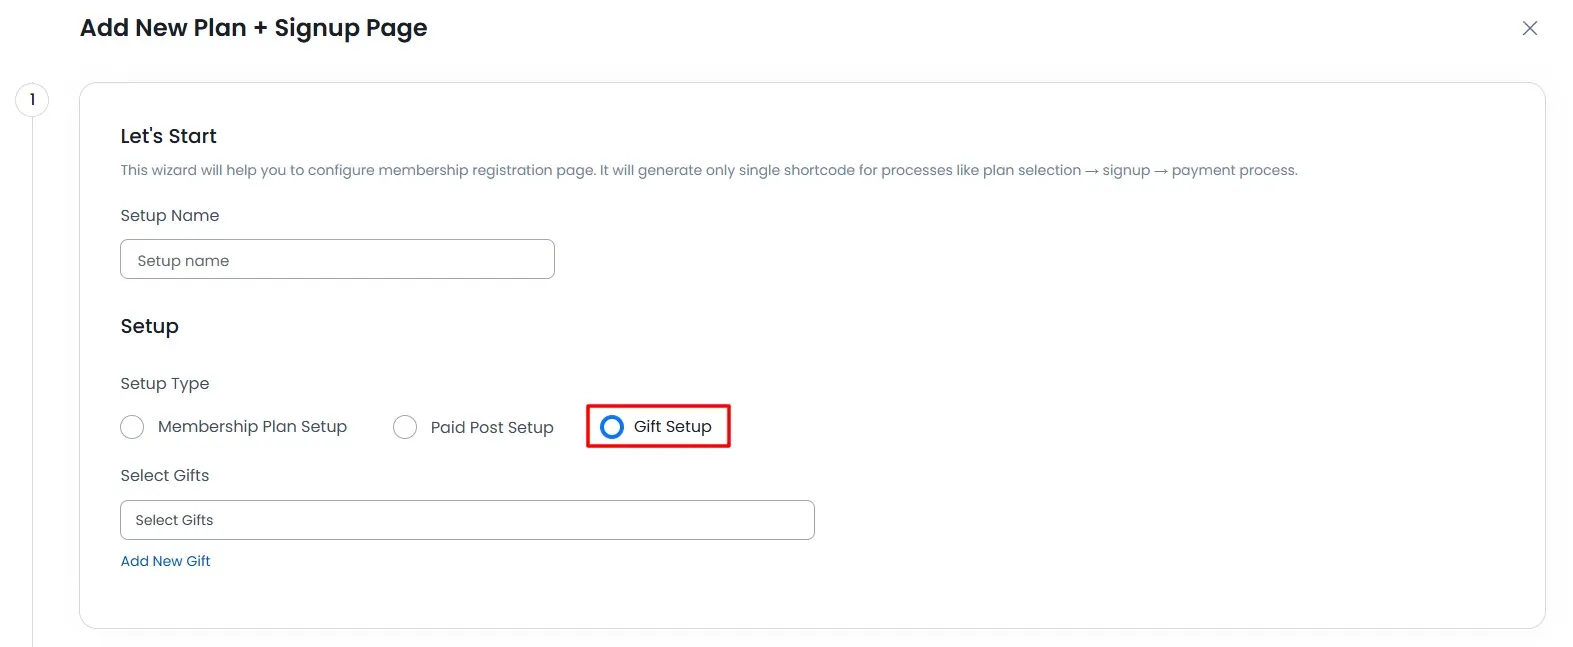
Task: Click the 'Setup' section heading
Action: [150, 327]
